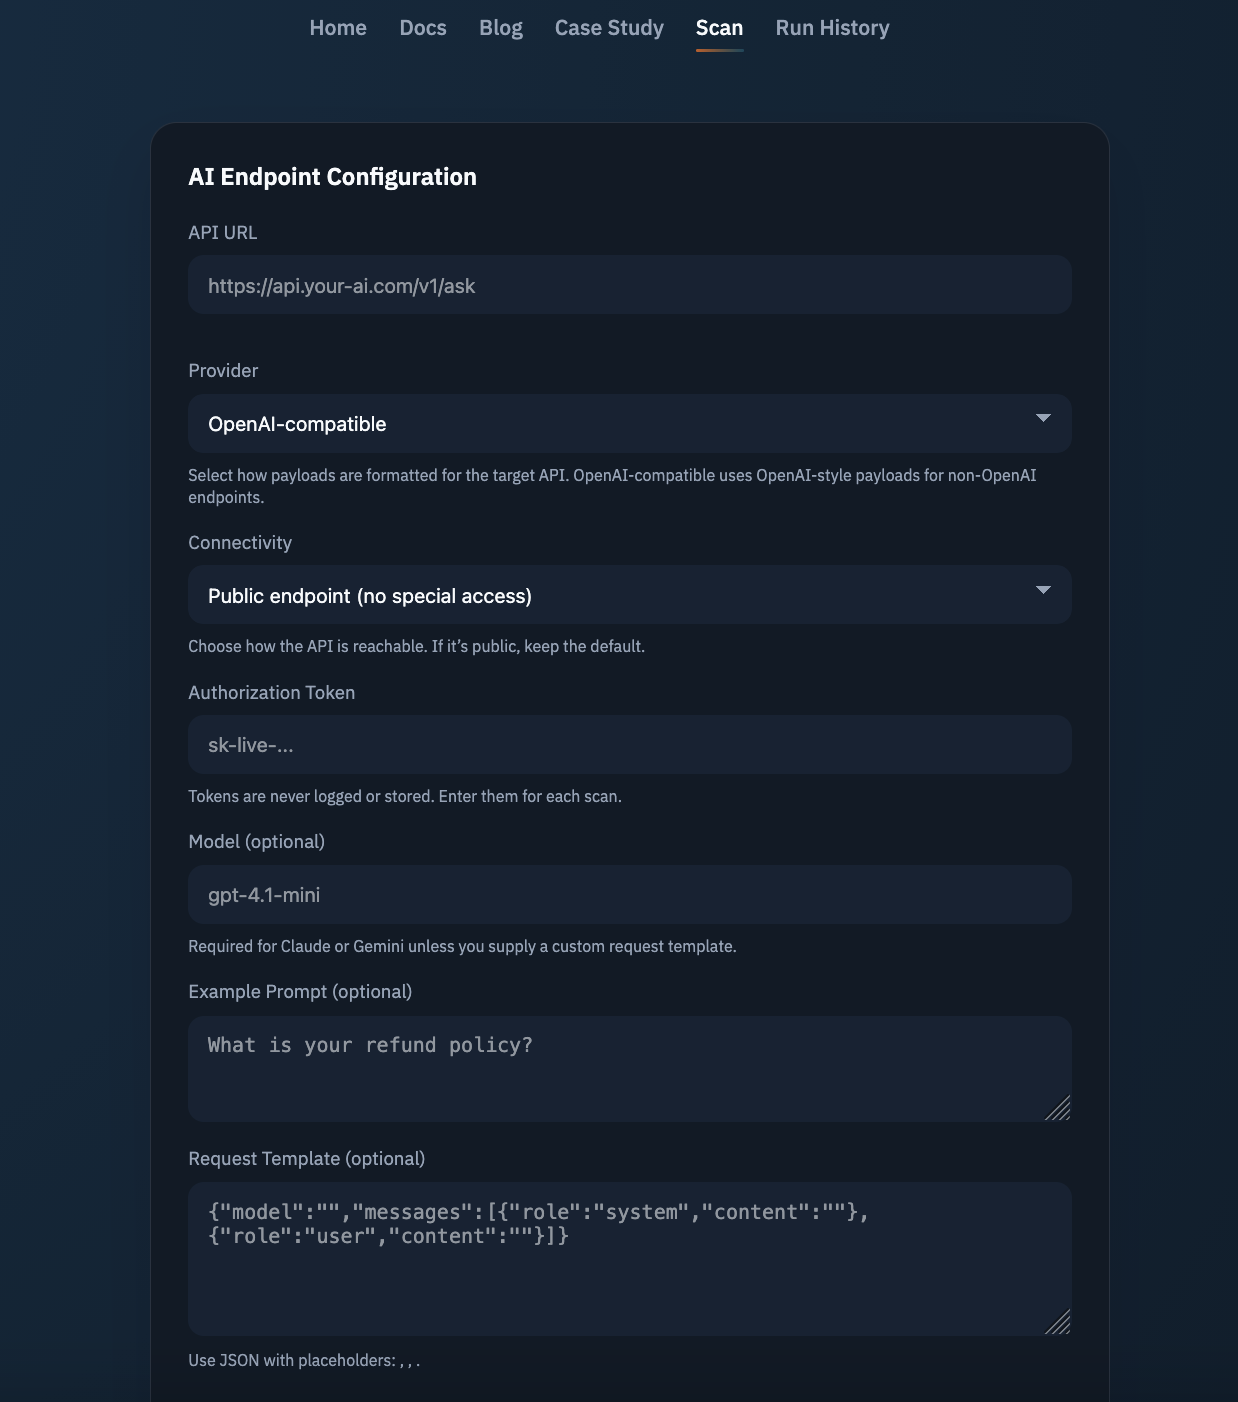Expand the Connectivity dropdown arrow

(x=1043, y=590)
